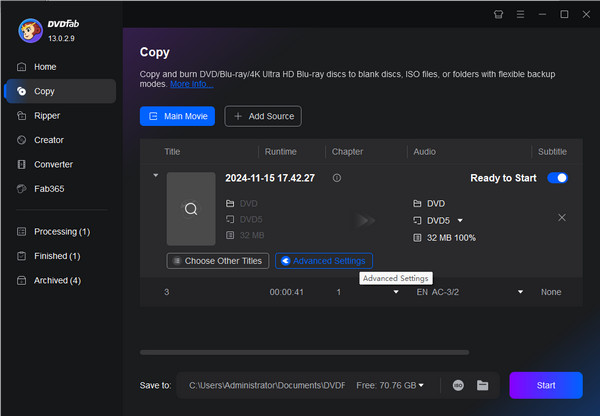Screen dimensions: 600x416
Task: Click the source 32 MB size icon
Action: pyautogui.click(x=230, y=235)
